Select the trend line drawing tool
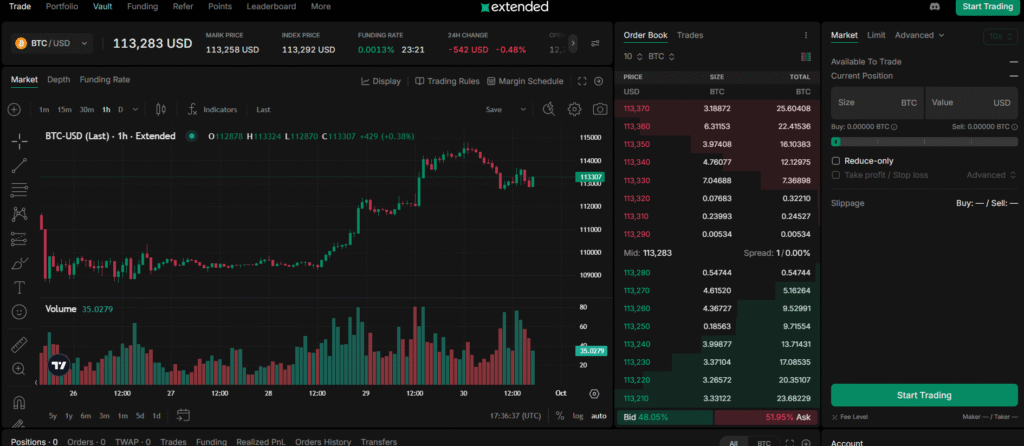Viewport: 1024px width, 446px height. (x=20, y=165)
